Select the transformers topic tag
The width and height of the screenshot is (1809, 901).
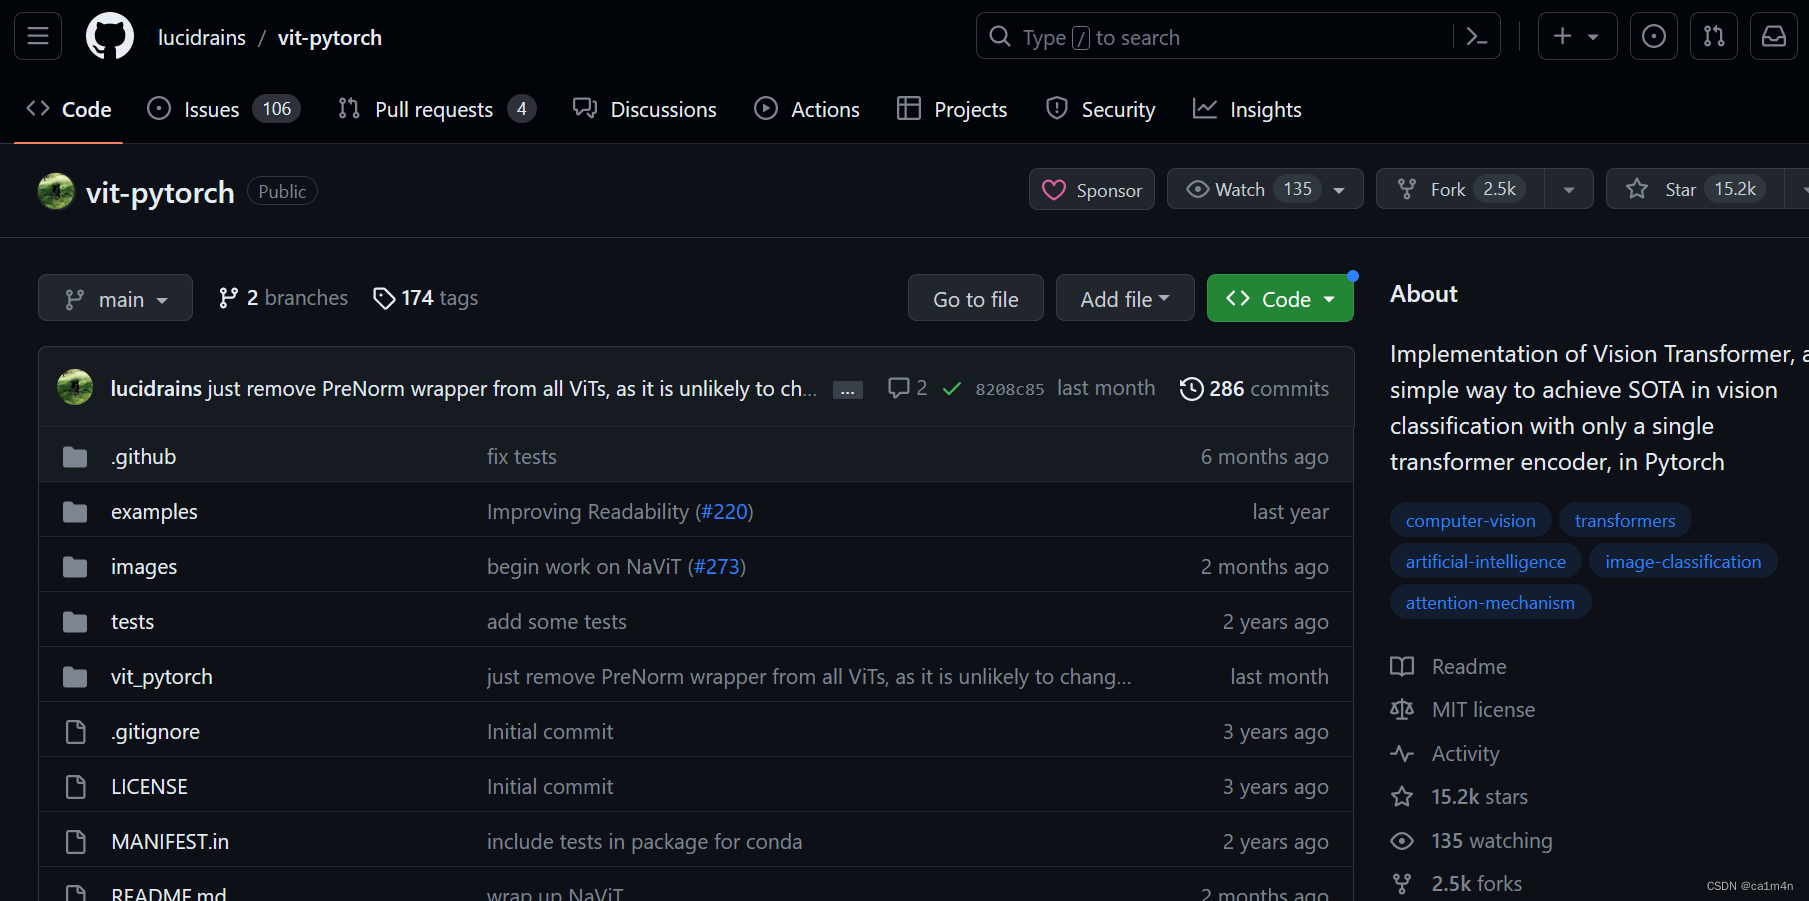[x=1624, y=521]
